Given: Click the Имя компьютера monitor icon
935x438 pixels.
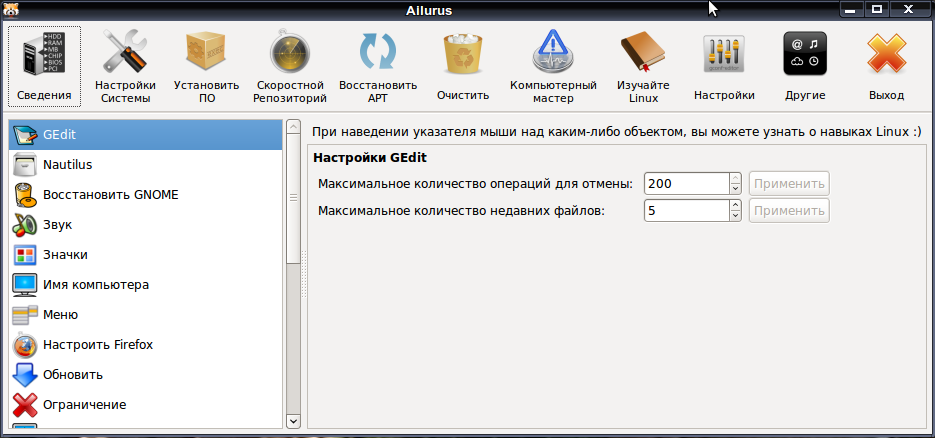Looking at the screenshot, I should click(24, 285).
